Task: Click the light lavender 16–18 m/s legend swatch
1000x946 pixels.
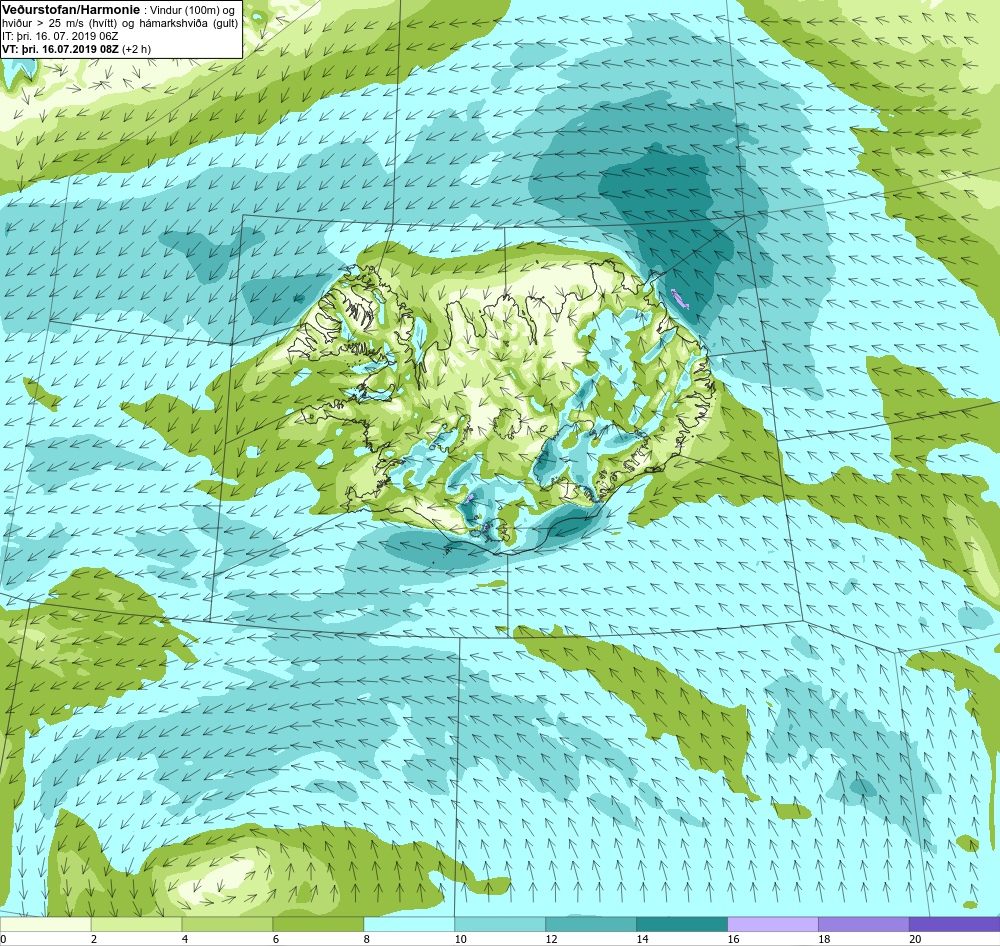Action: tap(773, 924)
